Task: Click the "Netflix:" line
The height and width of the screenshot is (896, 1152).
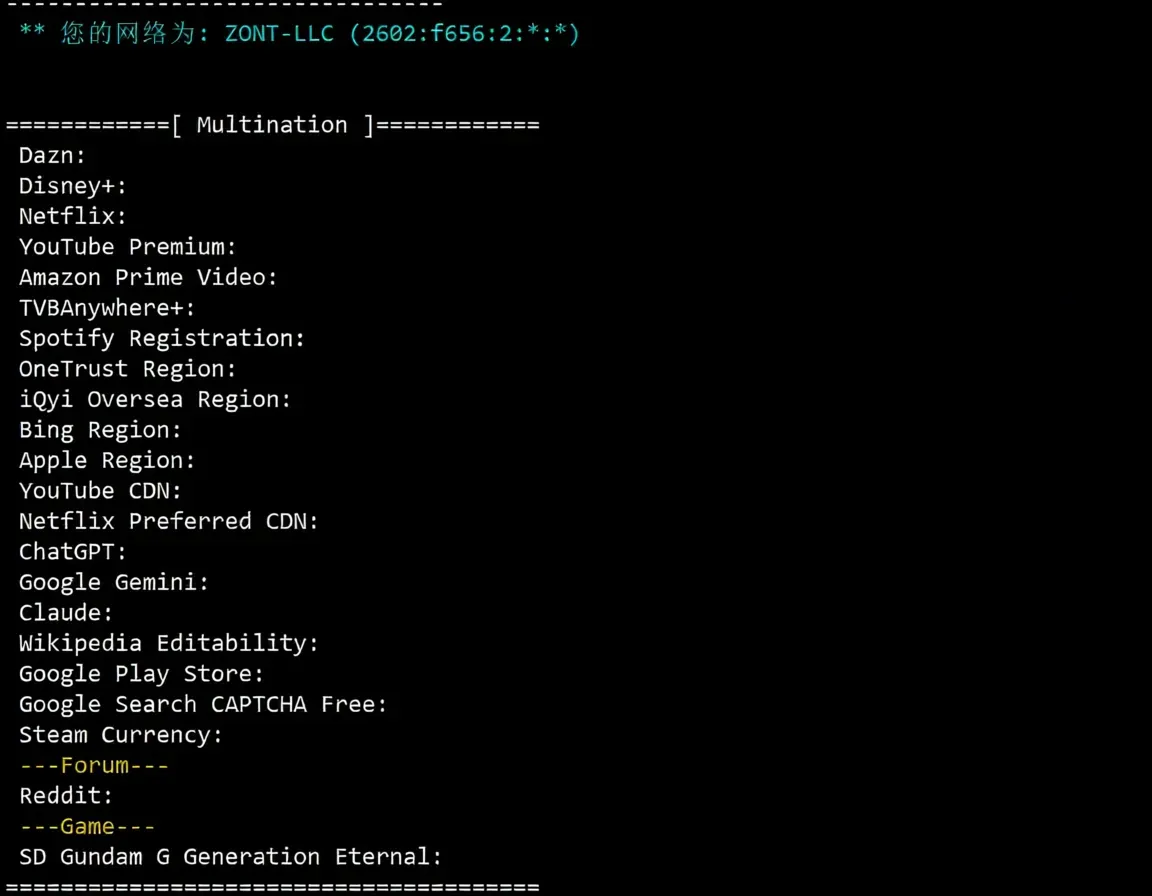Action: (73, 216)
